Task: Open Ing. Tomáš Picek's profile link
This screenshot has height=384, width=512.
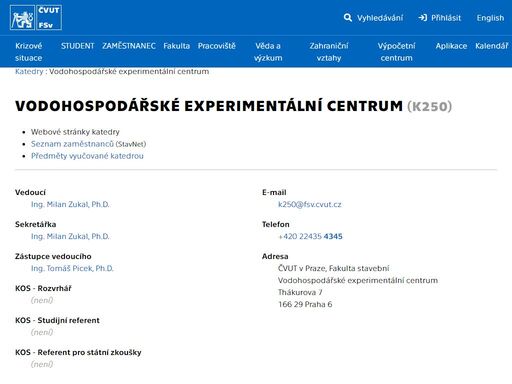Action: tap(72, 268)
